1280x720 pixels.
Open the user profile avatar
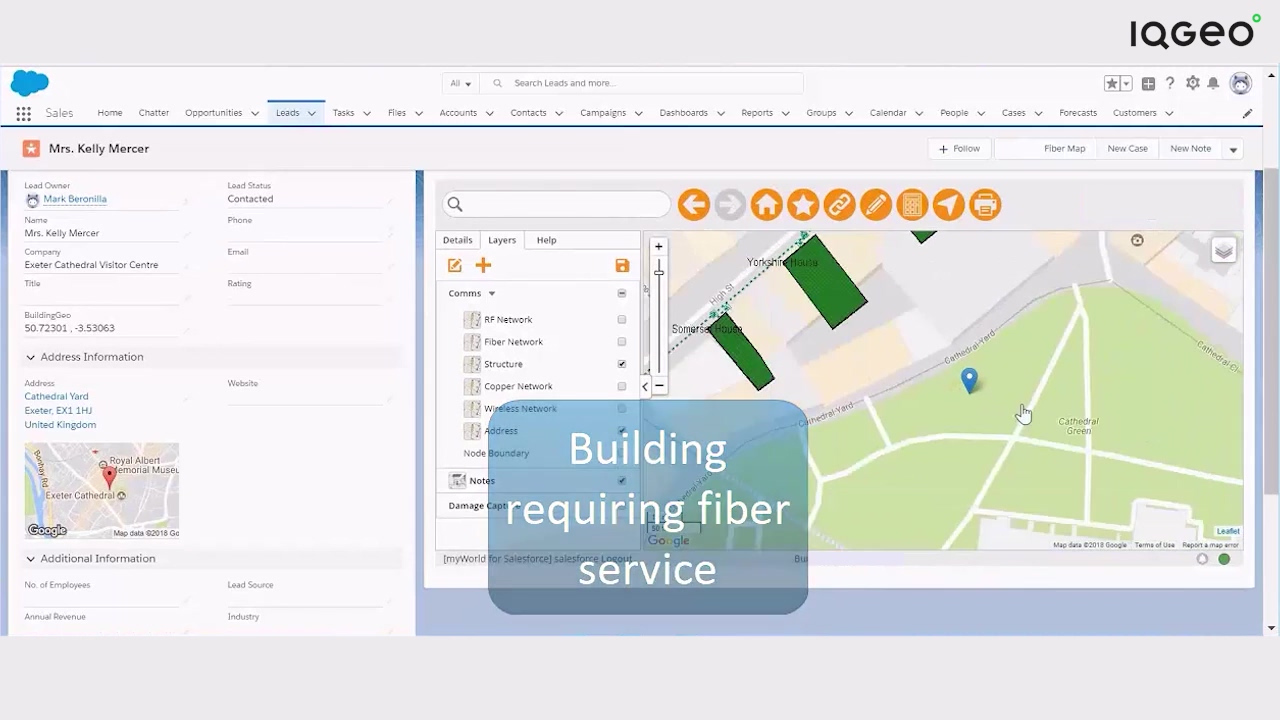tap(1241, 83)
